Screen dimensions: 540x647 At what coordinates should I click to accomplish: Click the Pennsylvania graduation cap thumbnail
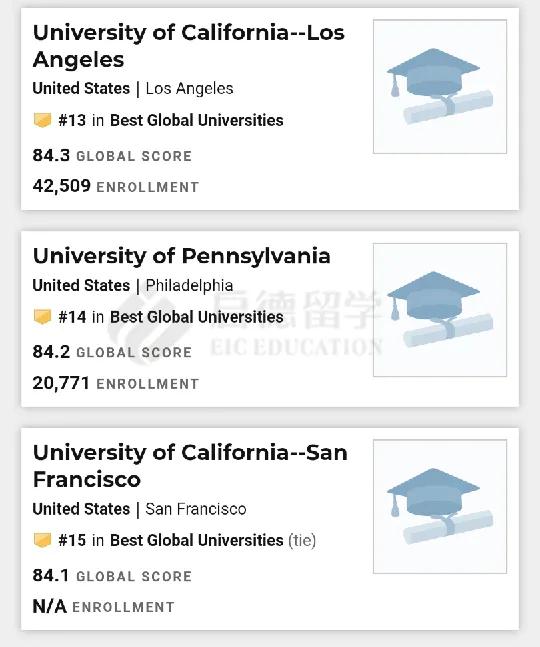[440, 310]
